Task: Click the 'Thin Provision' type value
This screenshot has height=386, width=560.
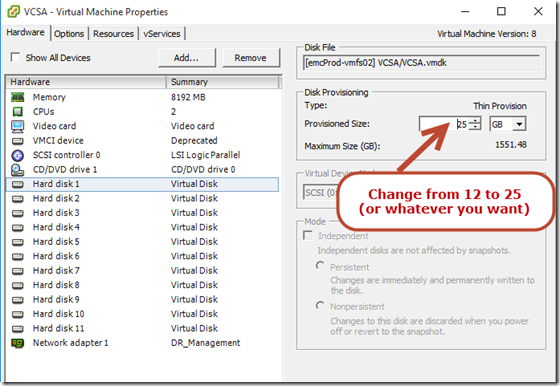Action: coord(500,106)
